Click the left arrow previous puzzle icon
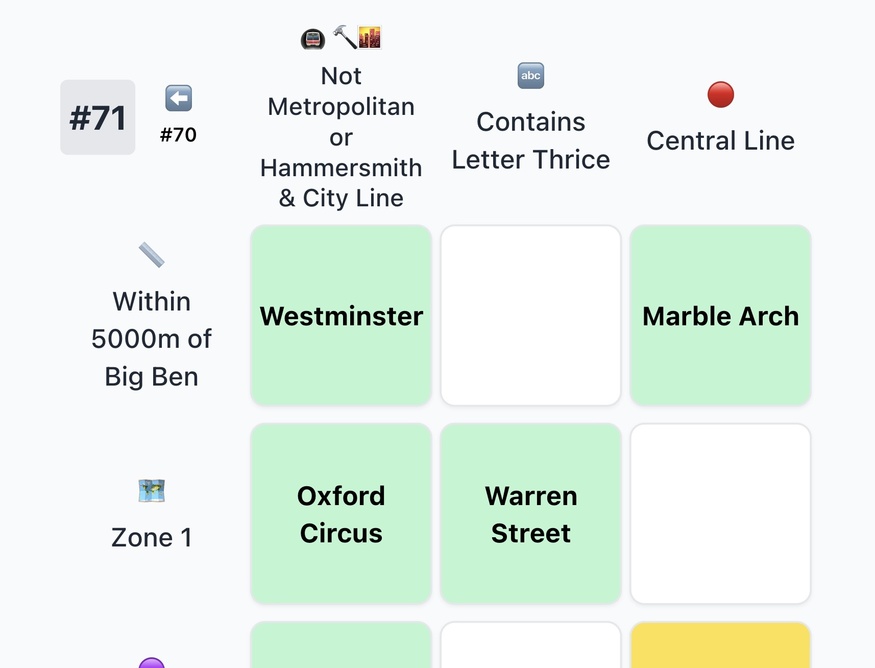This screenshot has width=875, height=668. coord(178,98)
